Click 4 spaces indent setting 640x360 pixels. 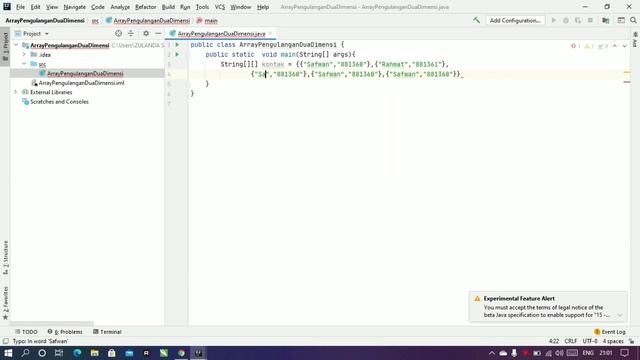pos(613,341)
